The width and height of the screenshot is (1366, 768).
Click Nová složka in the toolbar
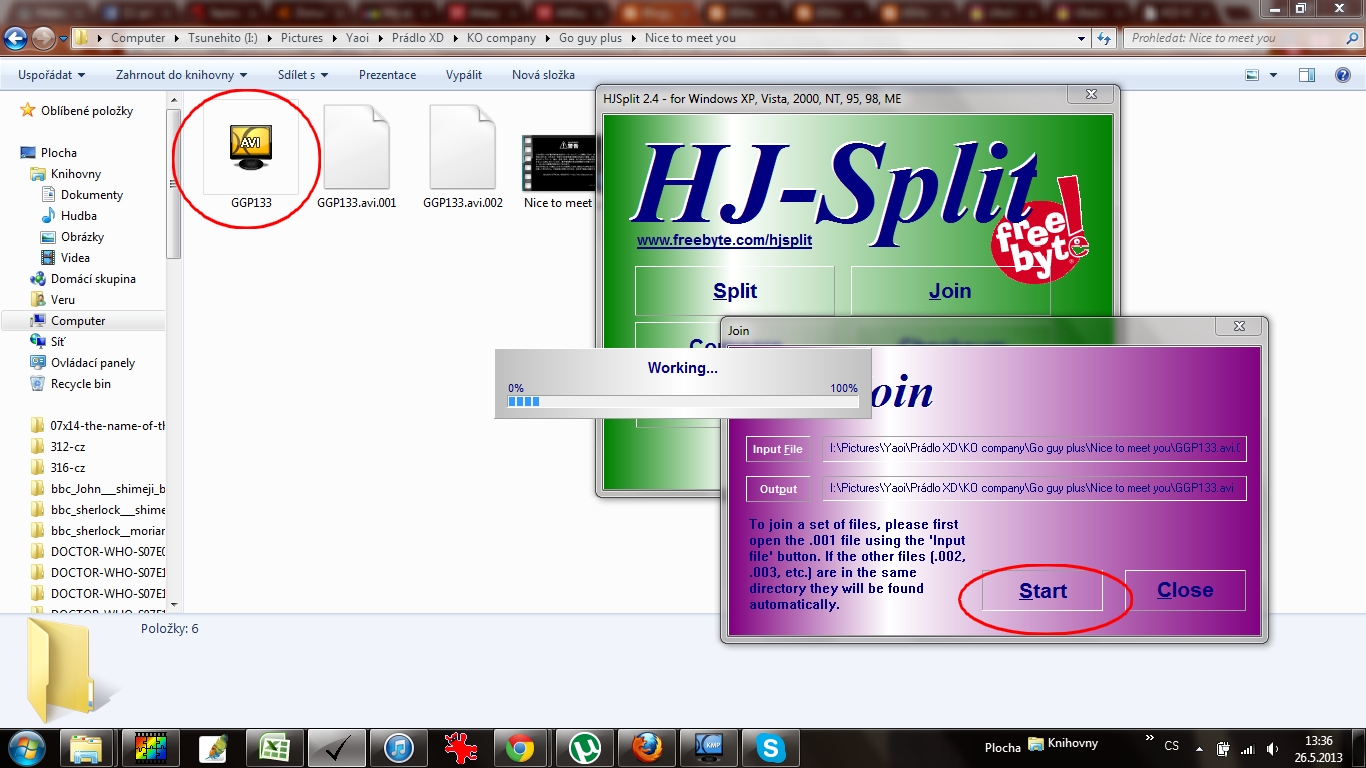543,75
